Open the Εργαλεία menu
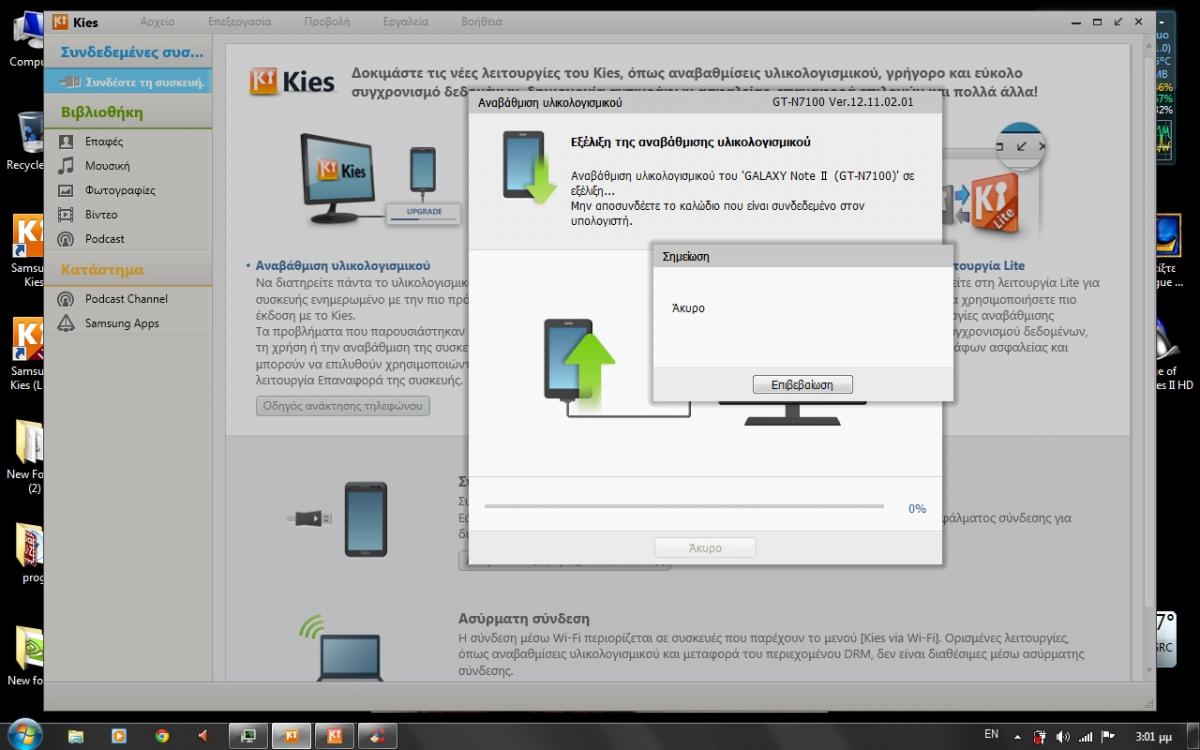 405,21
